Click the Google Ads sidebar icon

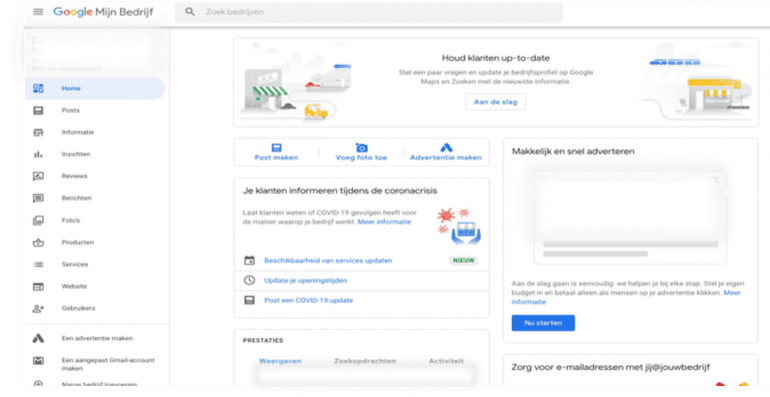pyautogui.click(x=38, y=339)
